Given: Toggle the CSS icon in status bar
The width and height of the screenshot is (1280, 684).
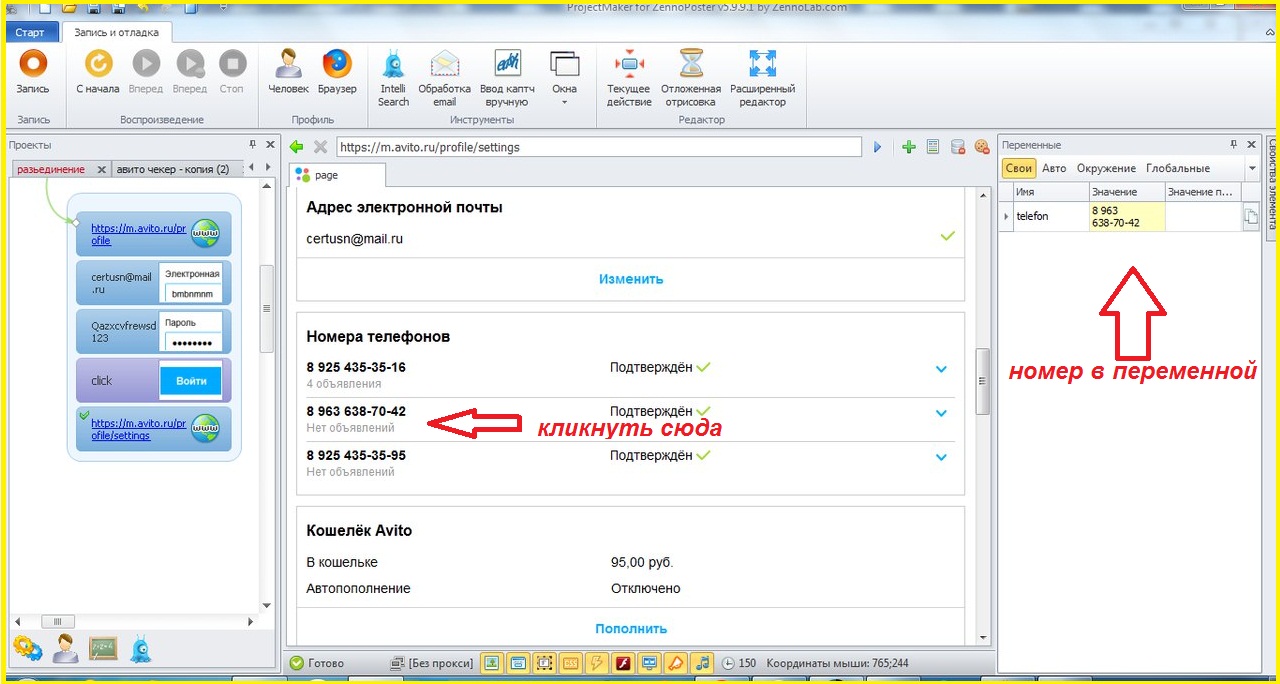Looking at the screenshot, I should click(571, 662).
